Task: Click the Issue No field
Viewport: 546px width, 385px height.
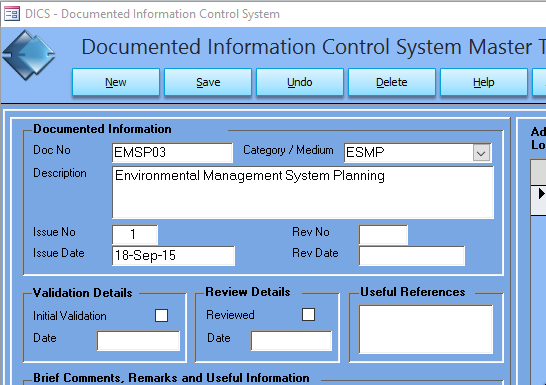Action: tap(135, 234)
